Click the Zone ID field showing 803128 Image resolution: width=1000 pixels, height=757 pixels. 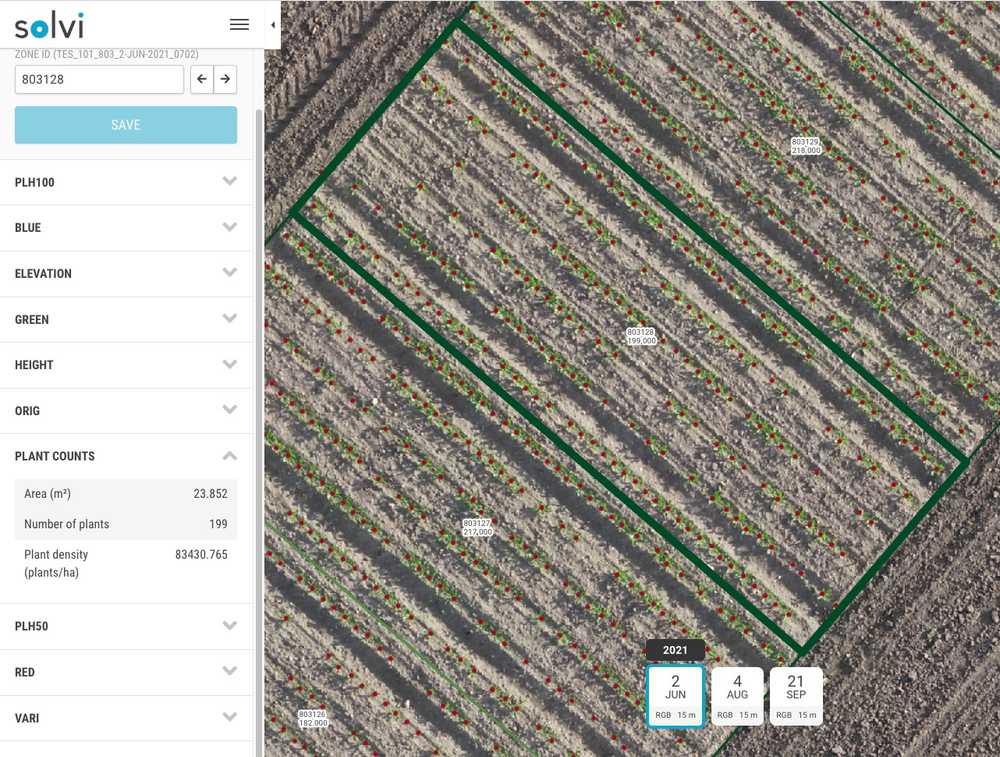[99, 79]
